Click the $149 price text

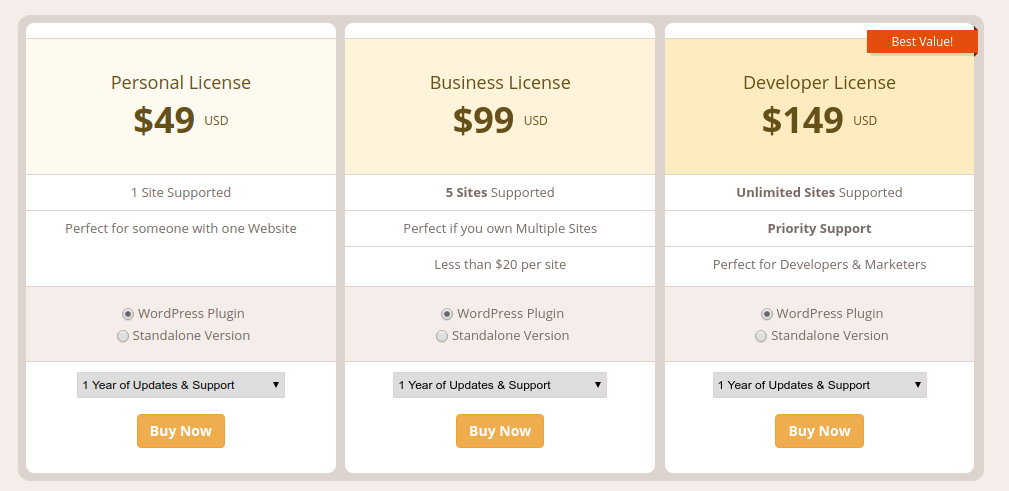[x=802, y=120]
